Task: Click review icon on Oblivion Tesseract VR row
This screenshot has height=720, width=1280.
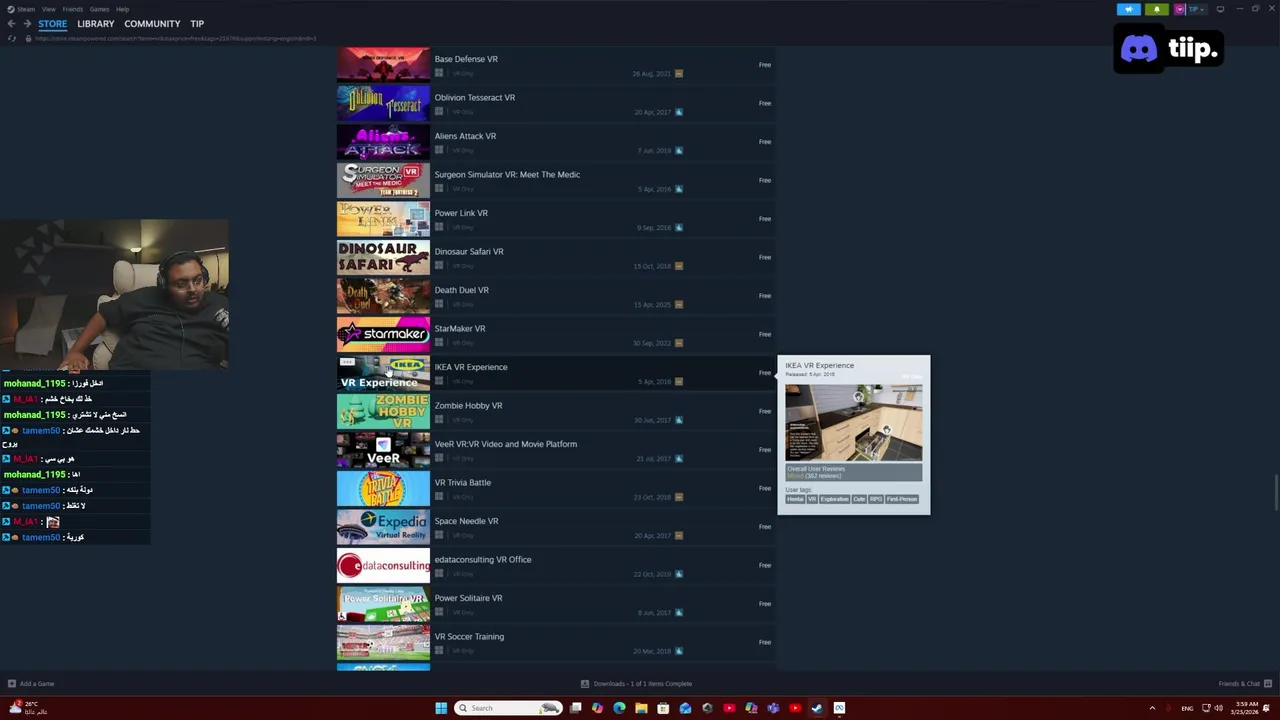Action: (x=679, y=112)
